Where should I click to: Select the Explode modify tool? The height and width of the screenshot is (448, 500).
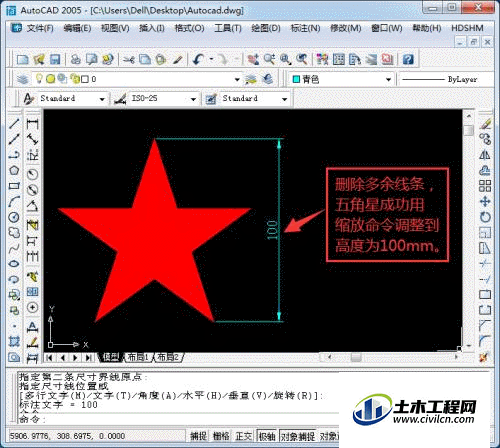pos(484,357)
